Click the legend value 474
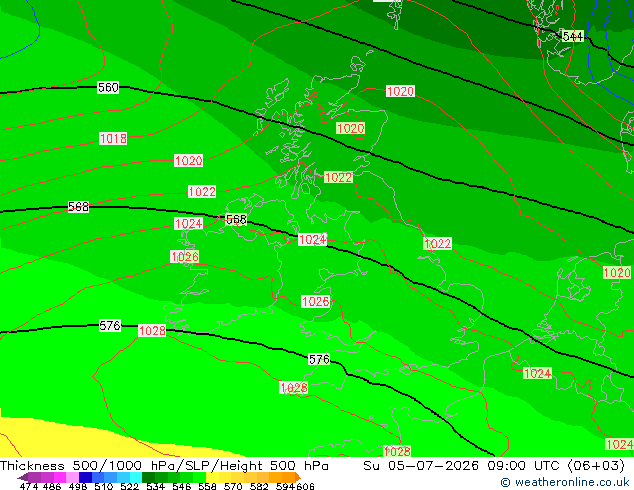Image resolution: width=634 pixels, height=490 pixels. pyautogui.click(x=28, y=486)
